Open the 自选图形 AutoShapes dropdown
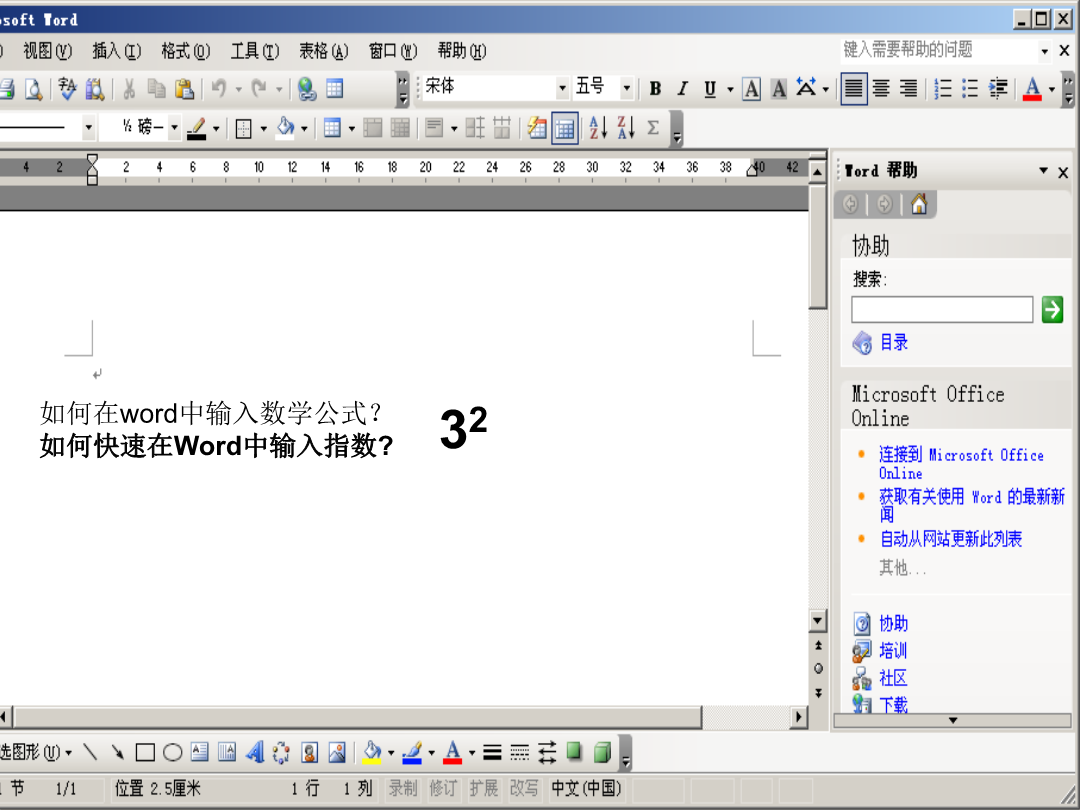 35,751
